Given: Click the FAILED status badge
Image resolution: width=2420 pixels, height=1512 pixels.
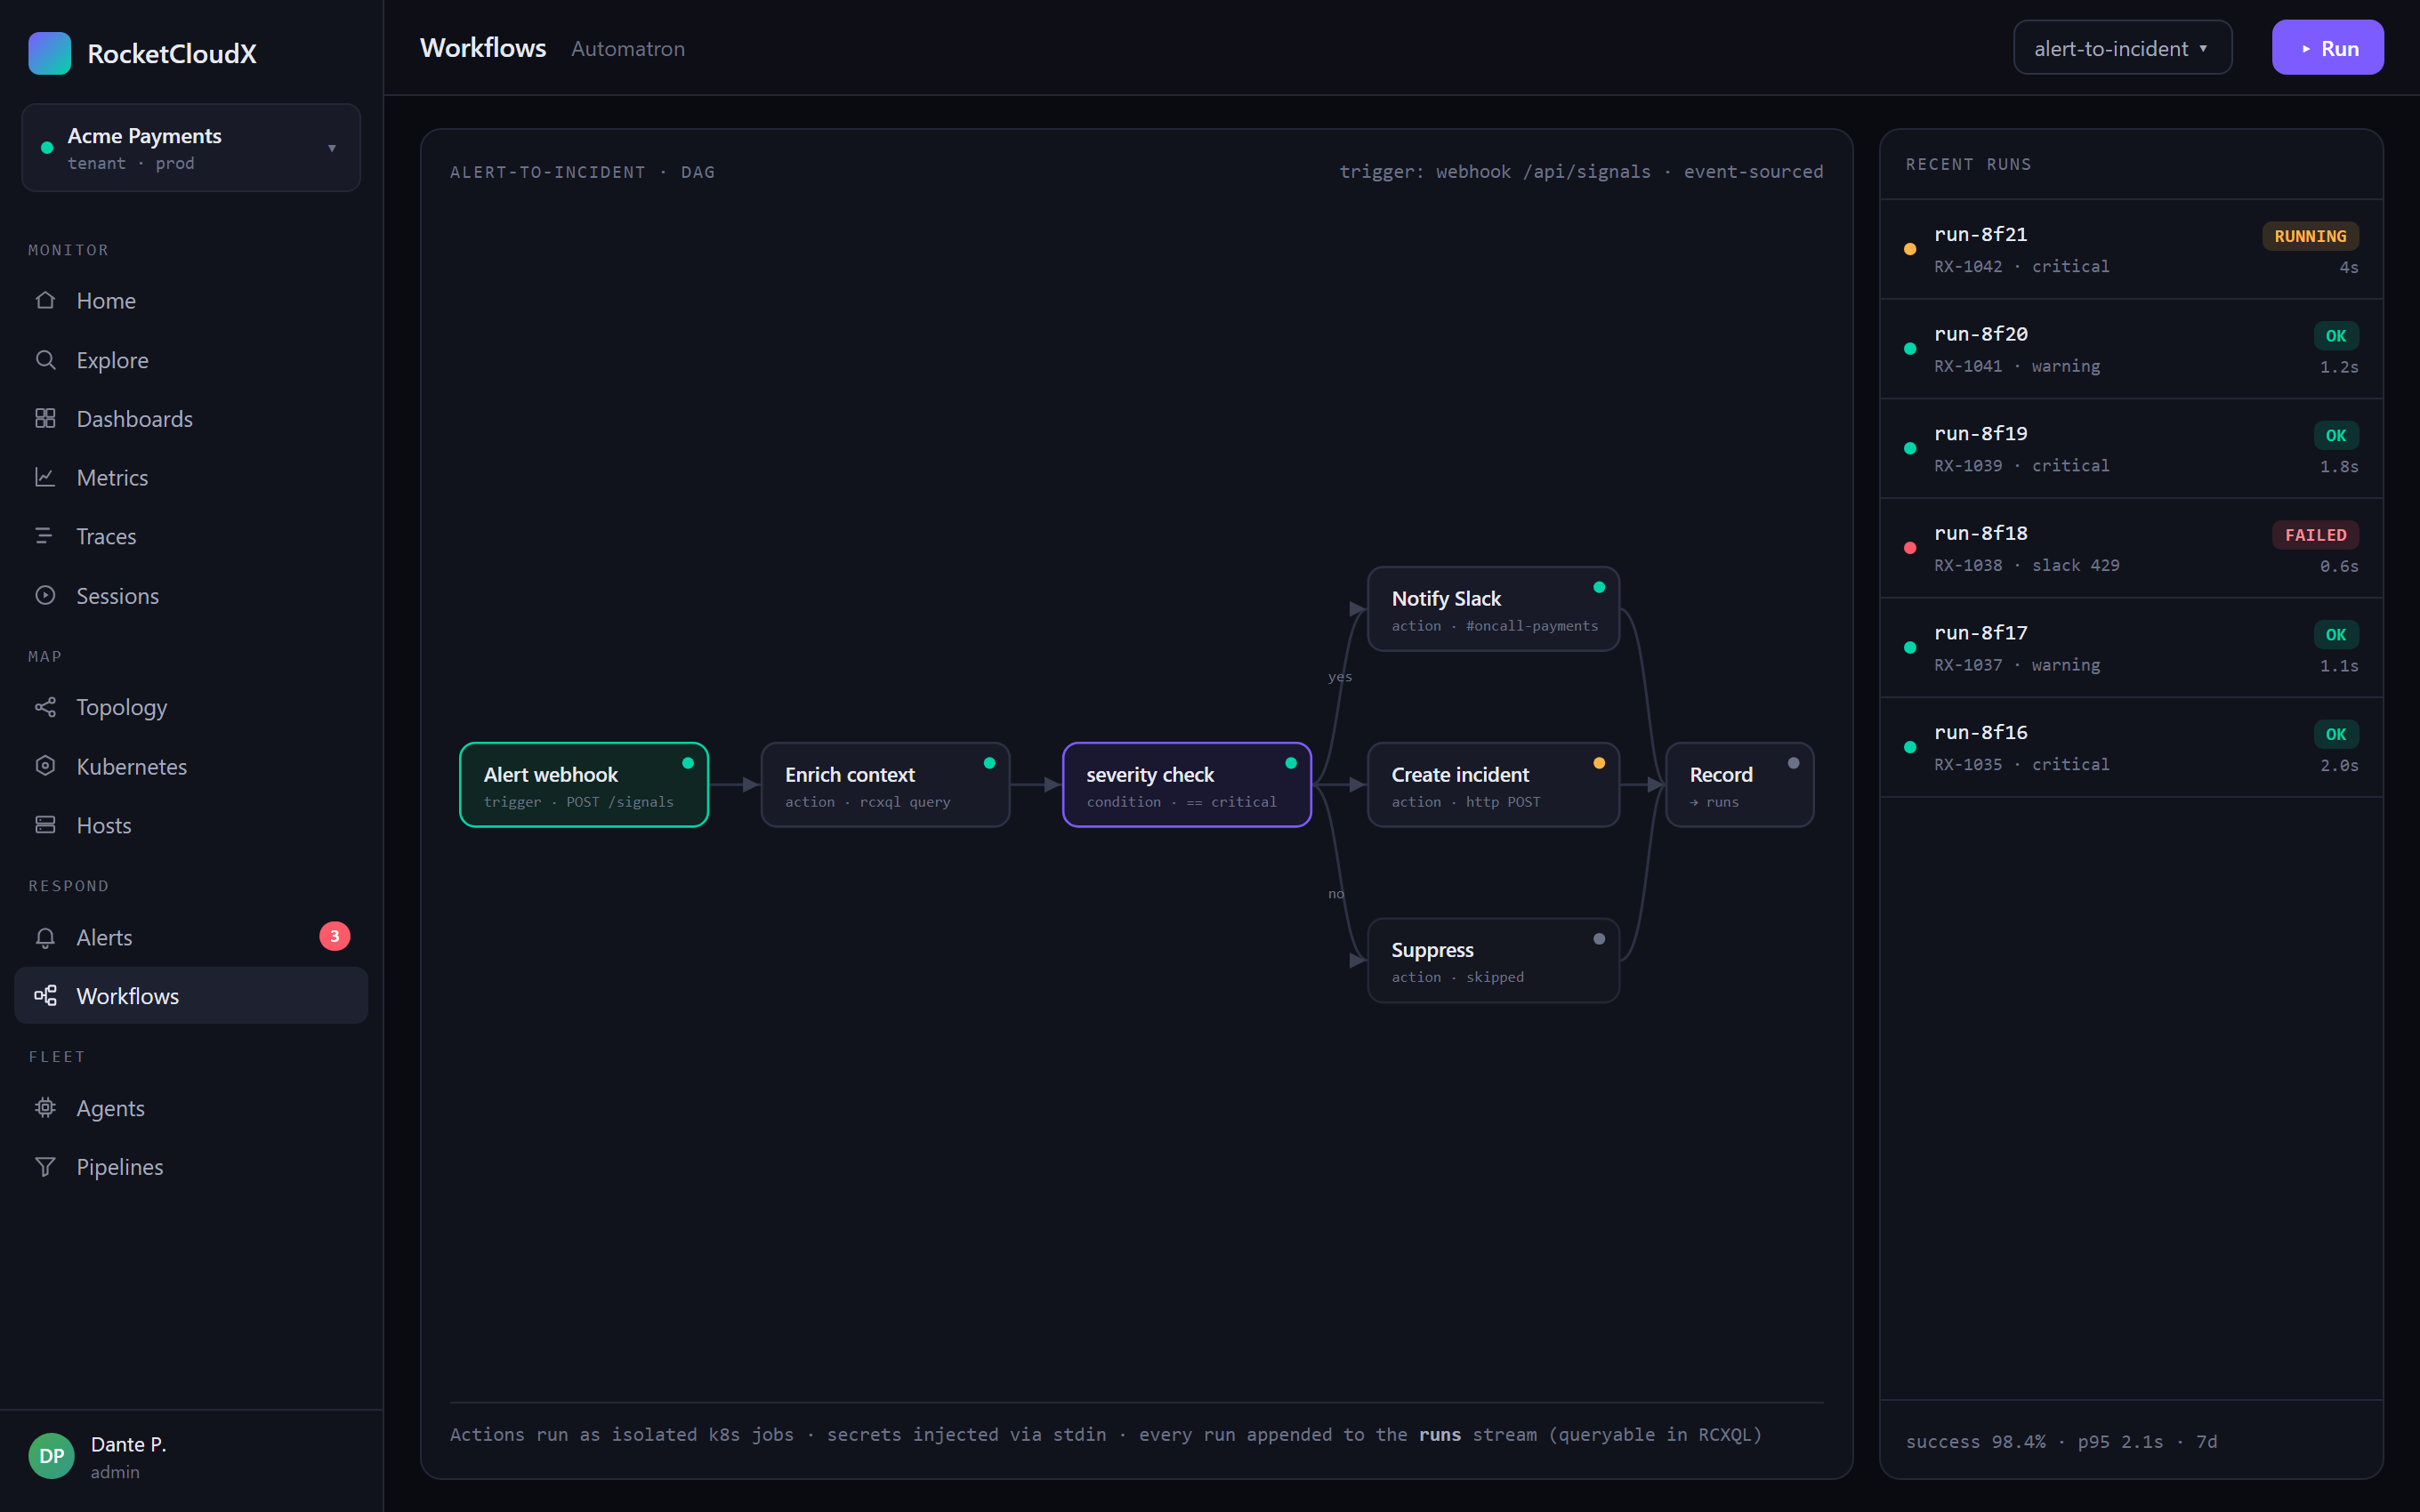Looking at the screenshot, I should tap(2315, 535).
